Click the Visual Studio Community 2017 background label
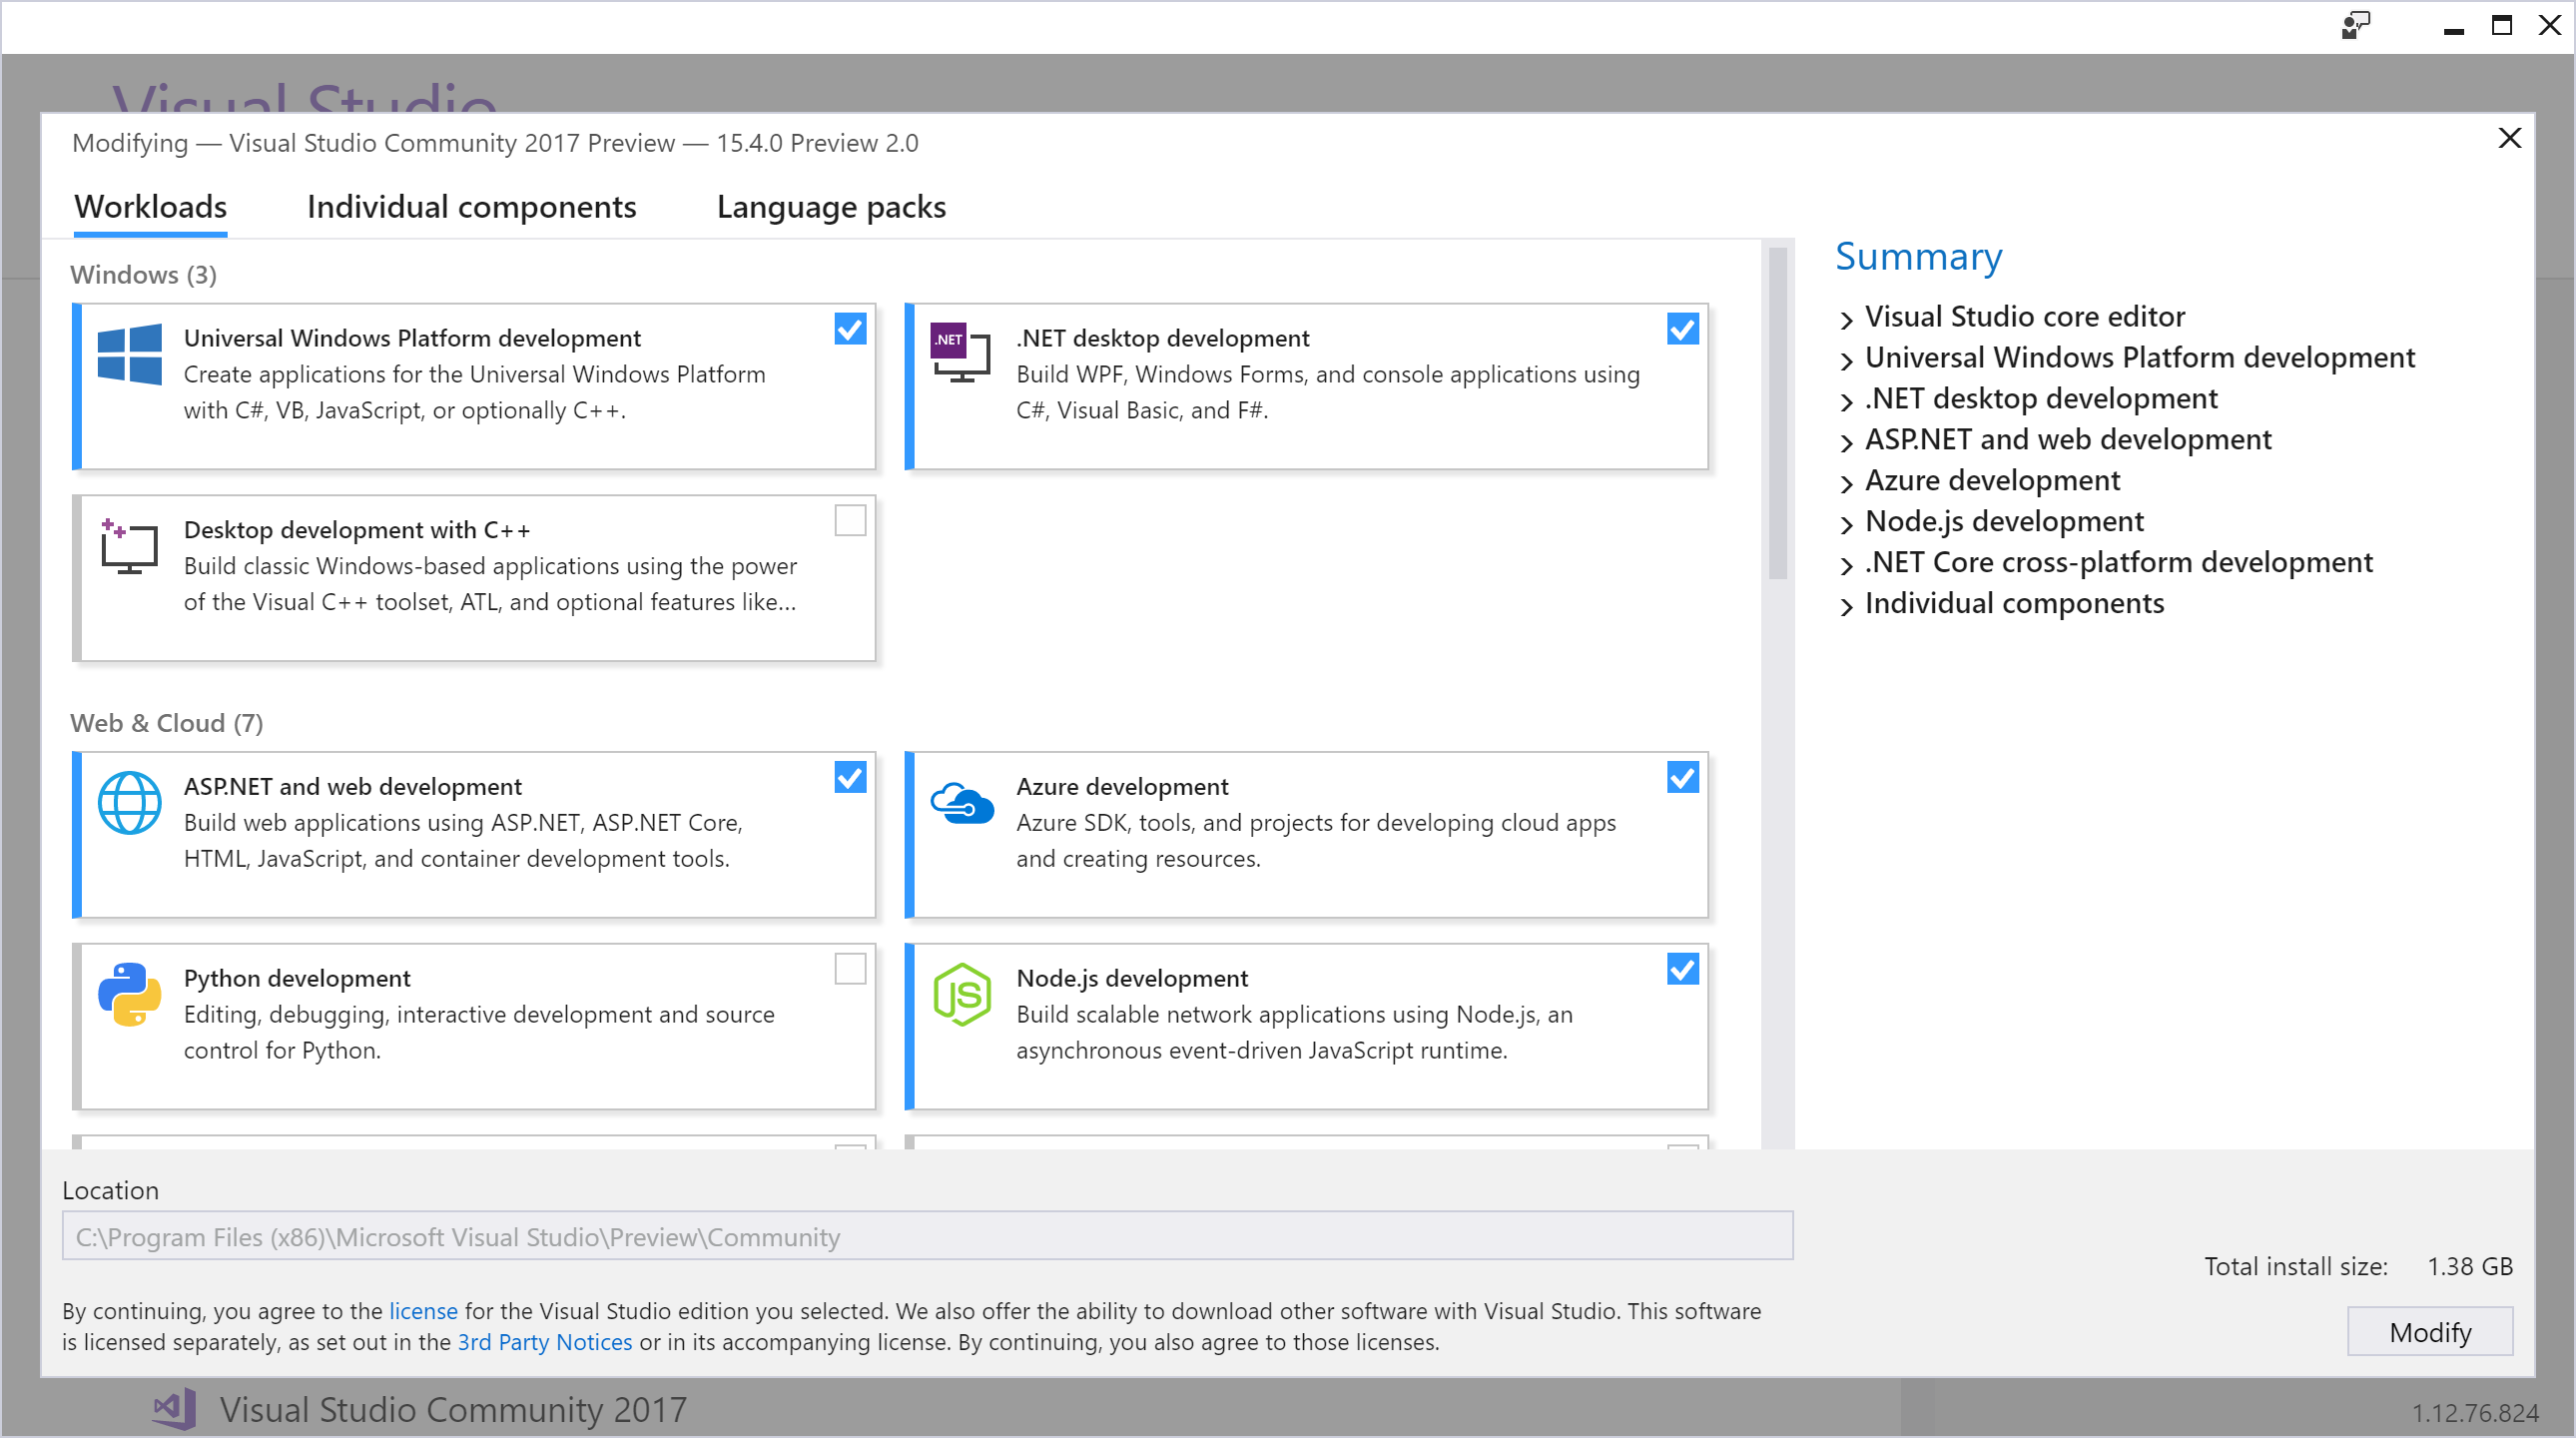 (453, 1409)
